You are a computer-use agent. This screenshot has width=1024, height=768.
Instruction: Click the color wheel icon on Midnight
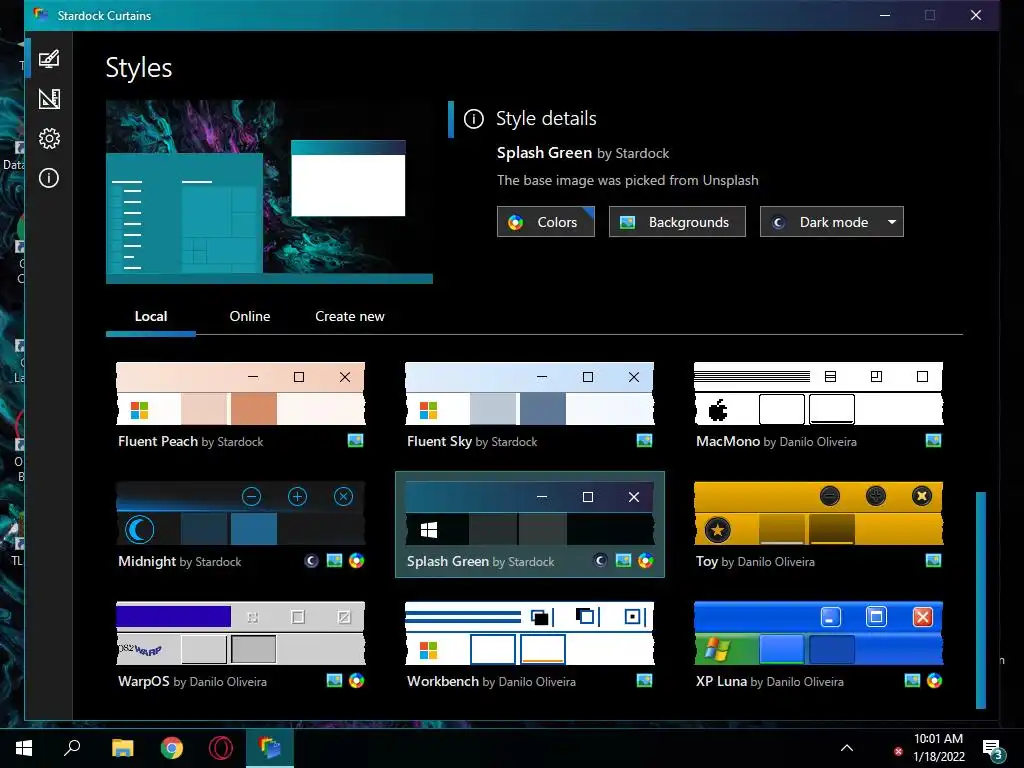click(357, 561)
